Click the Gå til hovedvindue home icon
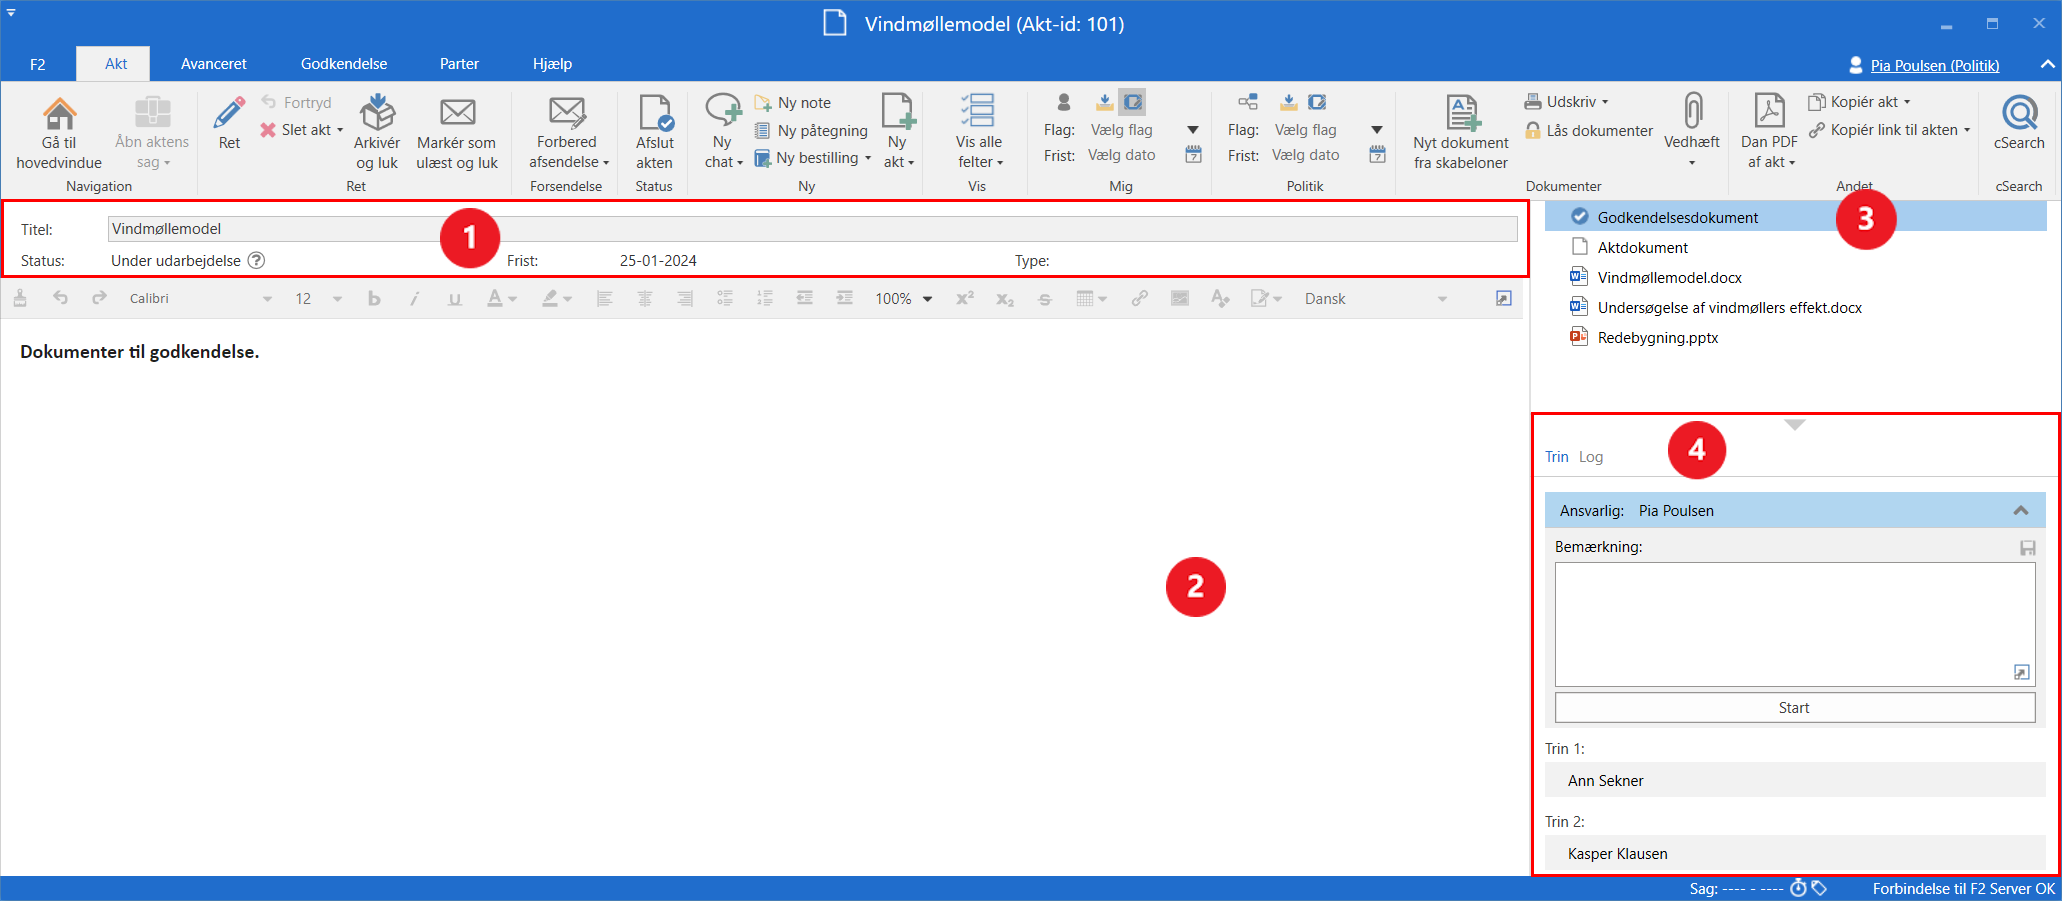This screenshot has height=901, width=2062. tap(59, 114)
